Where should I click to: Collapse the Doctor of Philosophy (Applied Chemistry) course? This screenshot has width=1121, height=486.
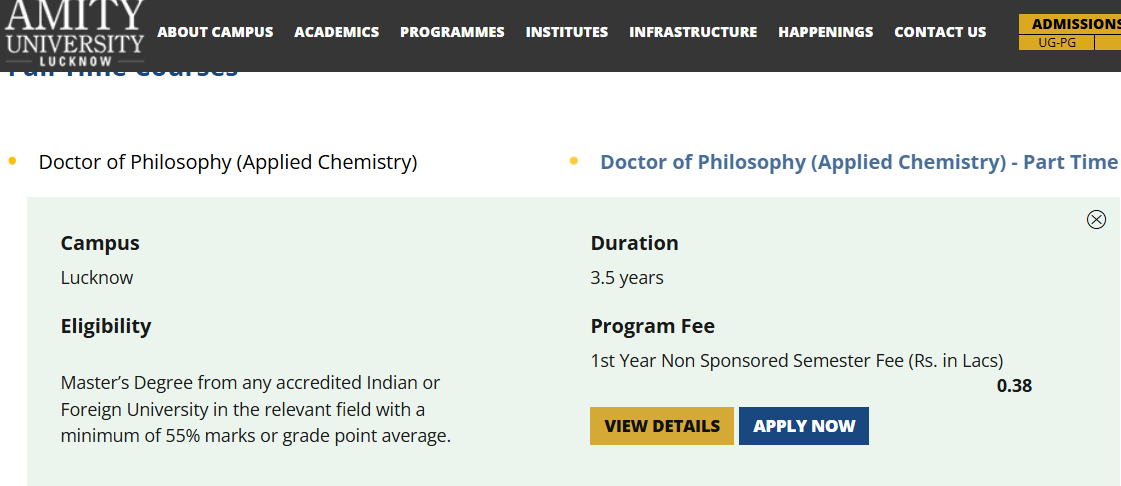click(x=227, y=162)
